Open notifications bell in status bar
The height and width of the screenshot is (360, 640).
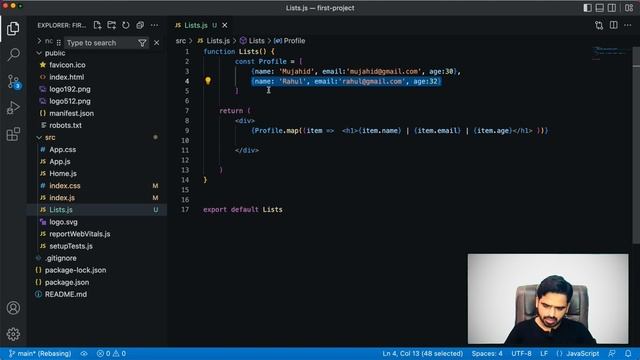click(628, 353)
